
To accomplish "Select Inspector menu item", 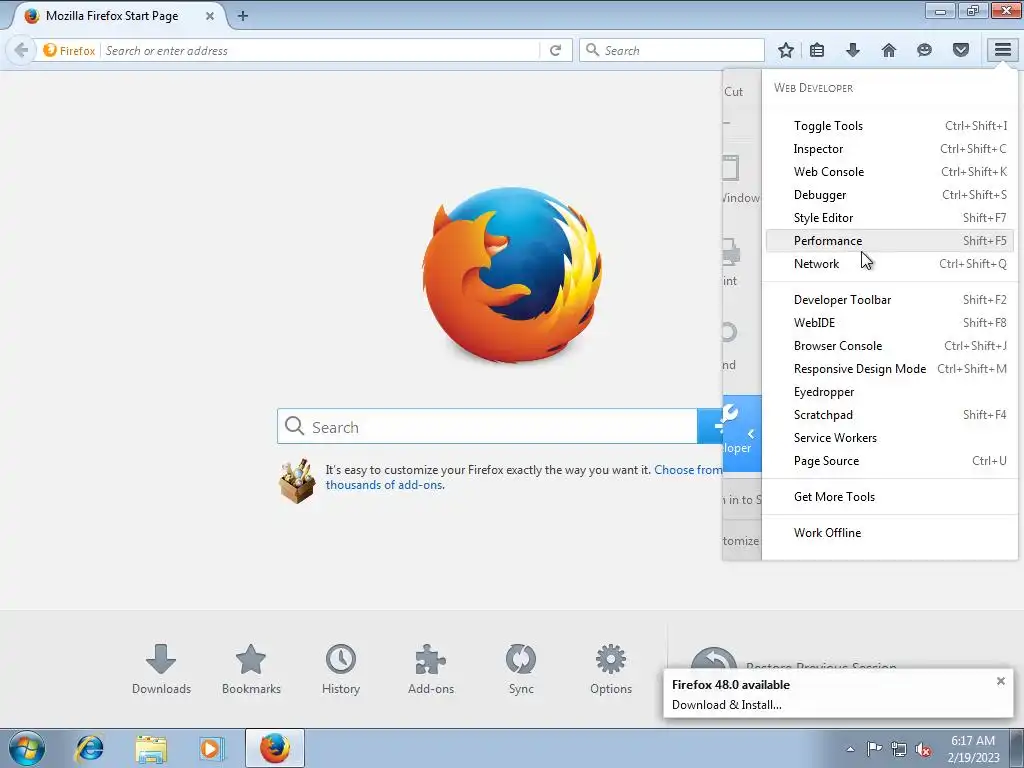I will click(x=889, y=149).
